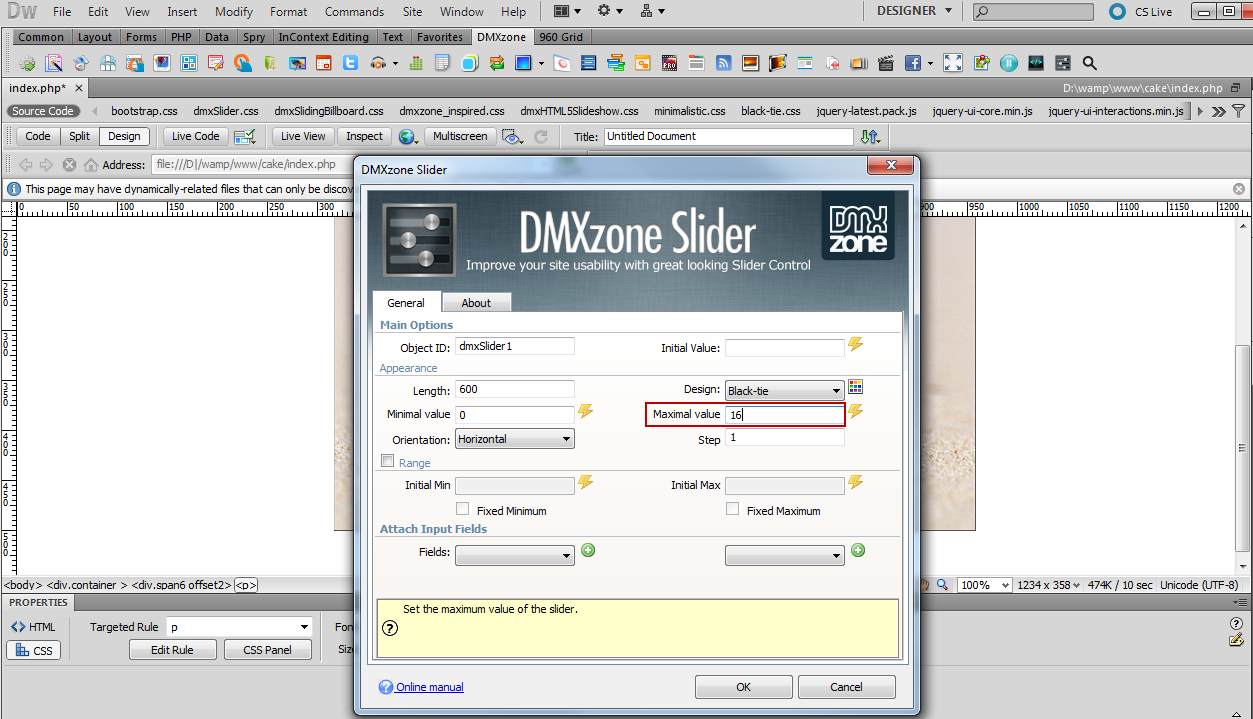Click the Object ID input field
Viewport: 1253px width, 719px height.
pos(515,346)
